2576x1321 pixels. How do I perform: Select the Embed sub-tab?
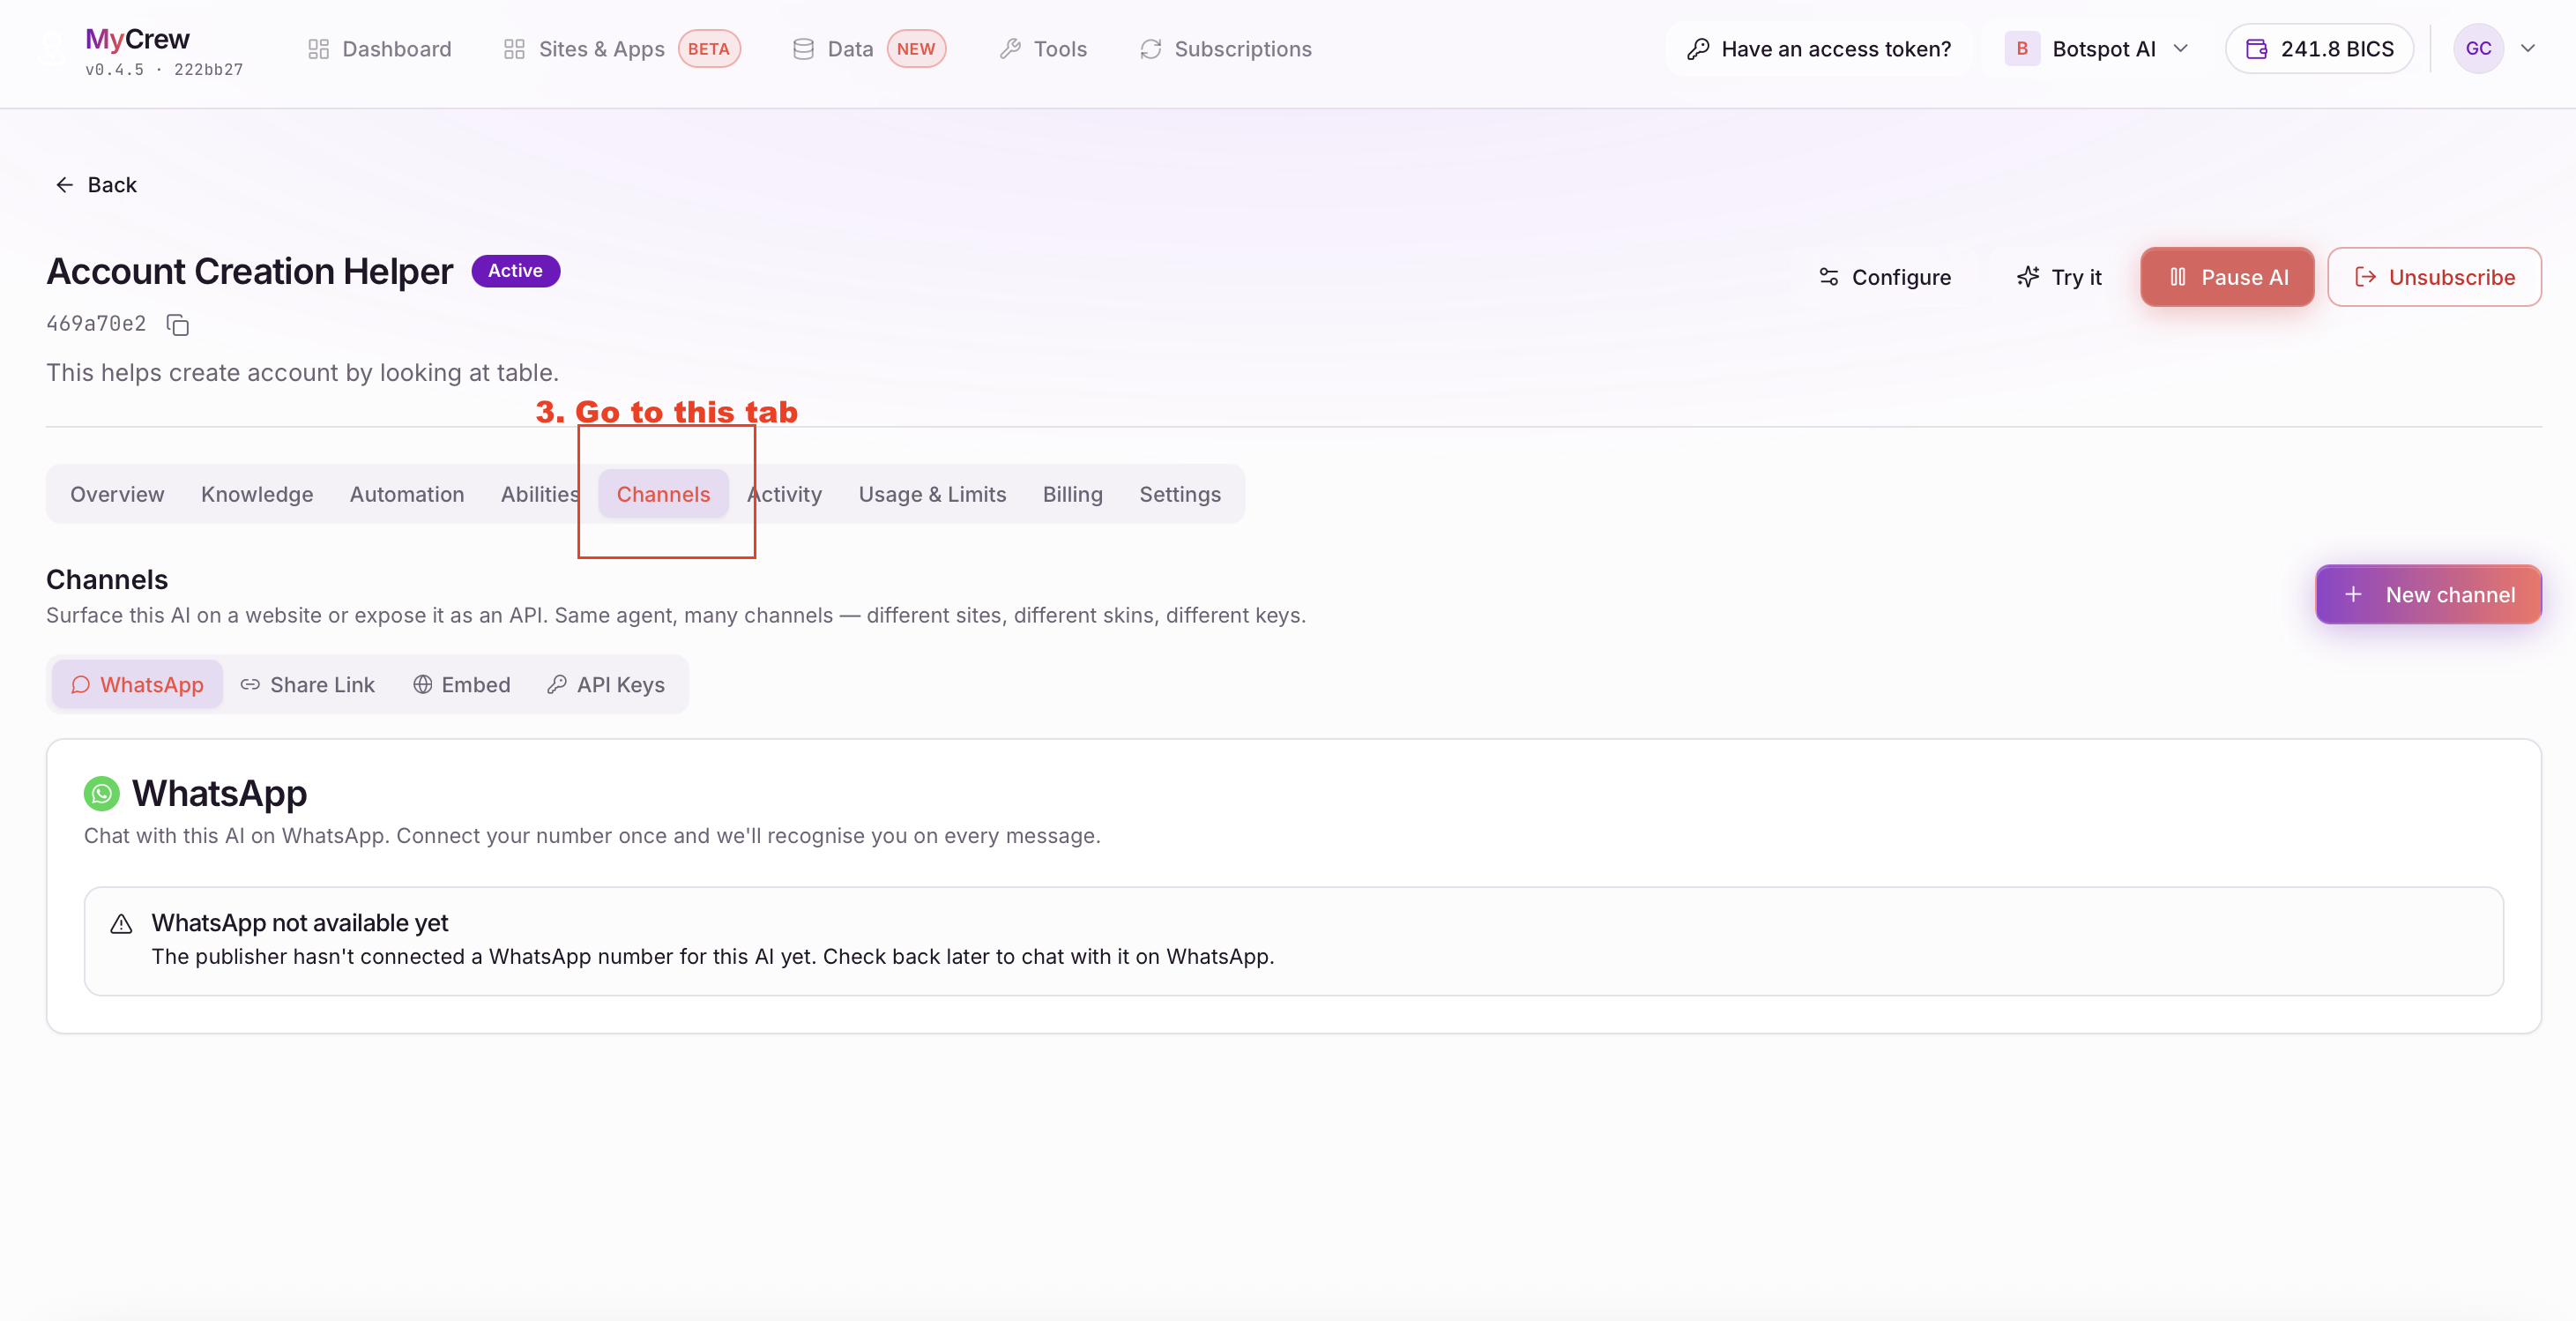[462, 685]
